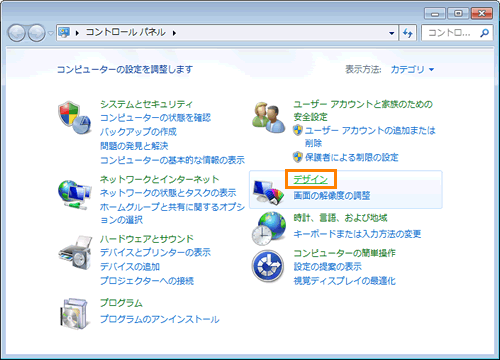This screenshot has width=500, height=360.
Task: Open the User Accounts people icon
Action: 269,118
